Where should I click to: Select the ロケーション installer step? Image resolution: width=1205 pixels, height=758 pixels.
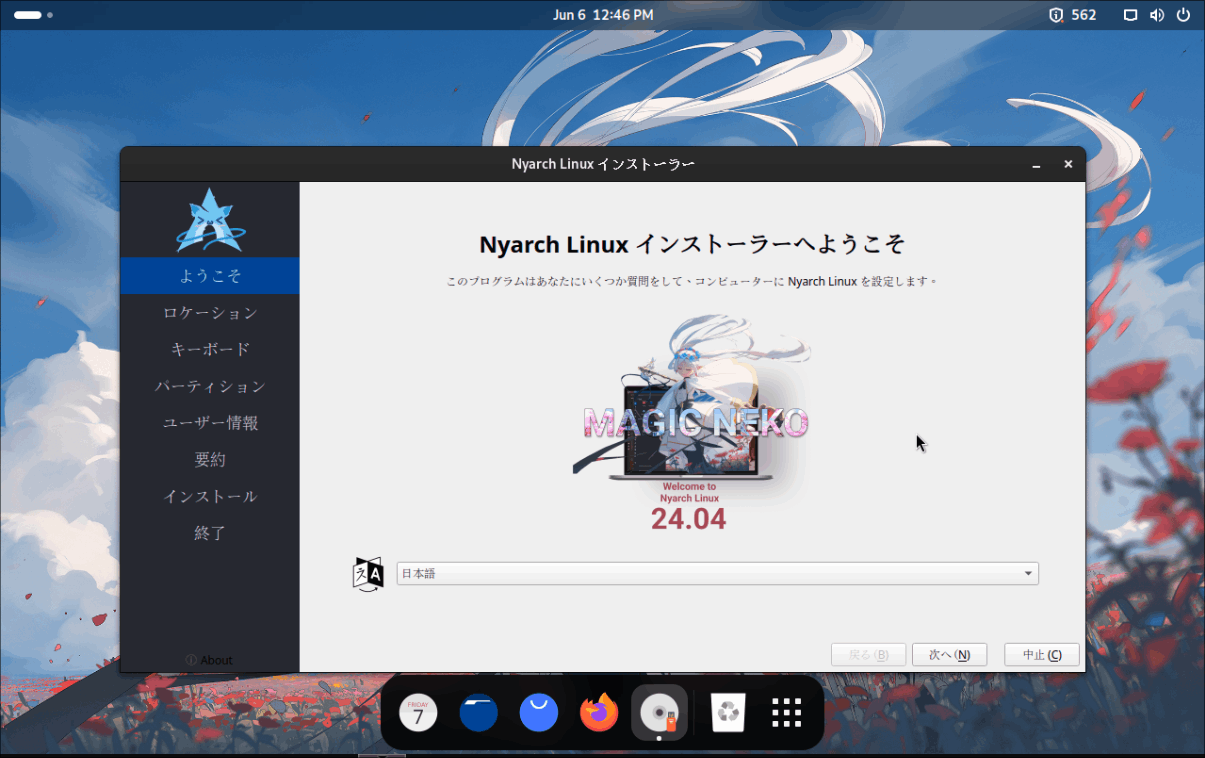tap(210, 312)
